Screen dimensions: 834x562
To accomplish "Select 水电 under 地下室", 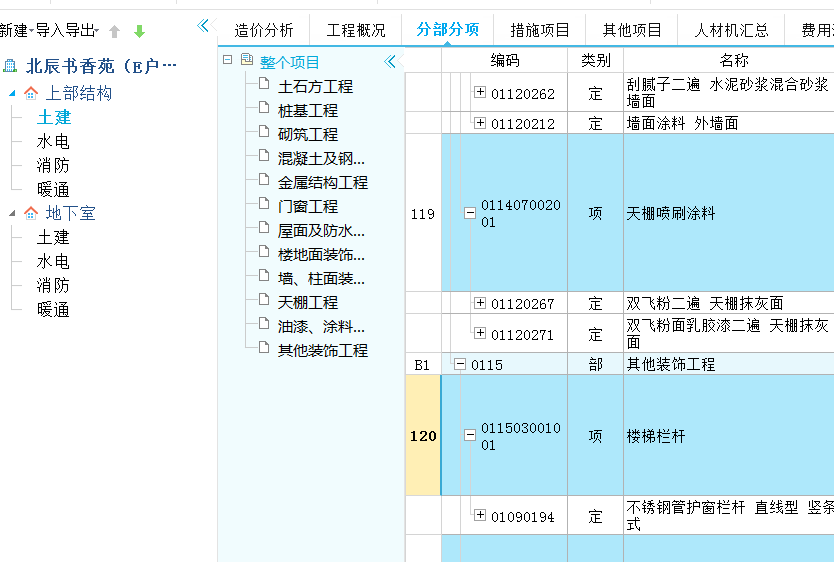I will click(53, 262).
